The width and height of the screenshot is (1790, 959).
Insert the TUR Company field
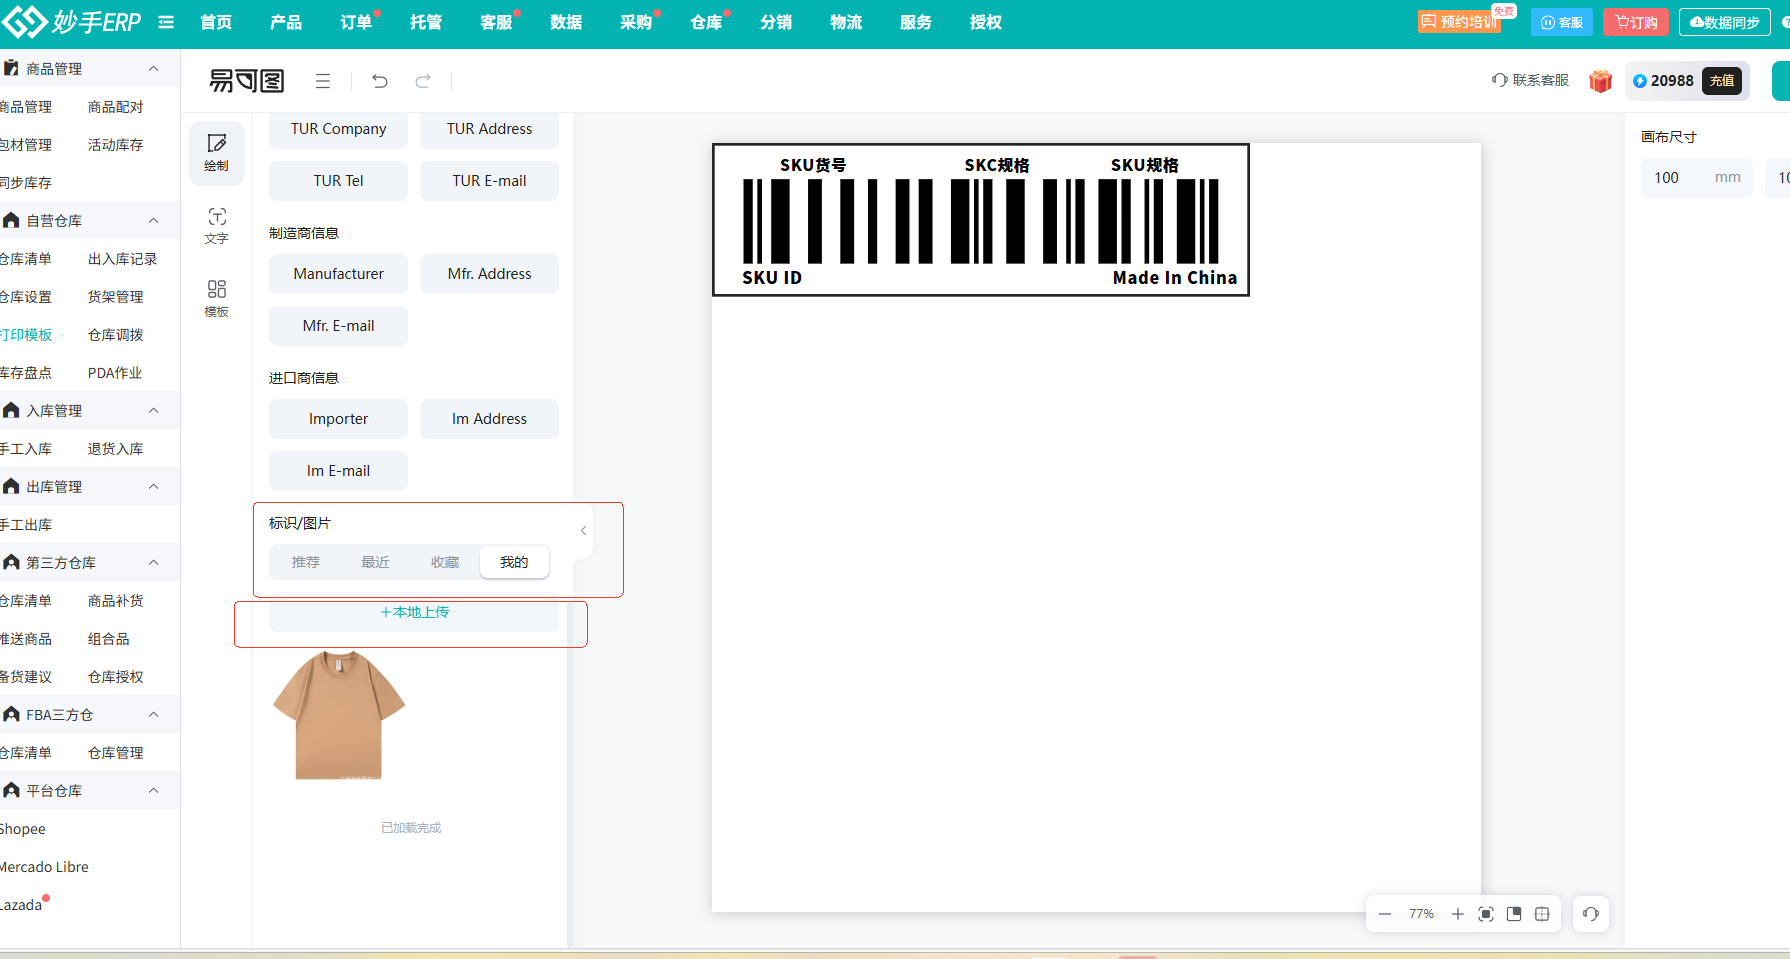click(x=338, y=129)
